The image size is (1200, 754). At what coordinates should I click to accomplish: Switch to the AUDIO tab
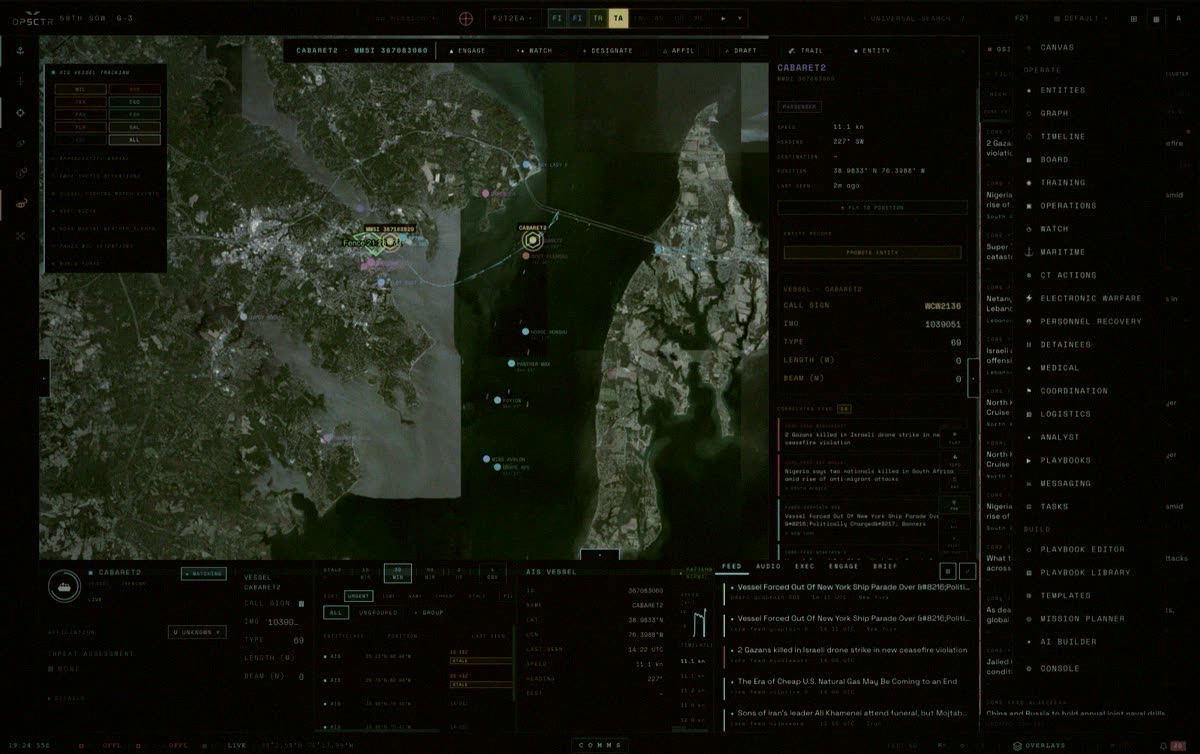768,566
